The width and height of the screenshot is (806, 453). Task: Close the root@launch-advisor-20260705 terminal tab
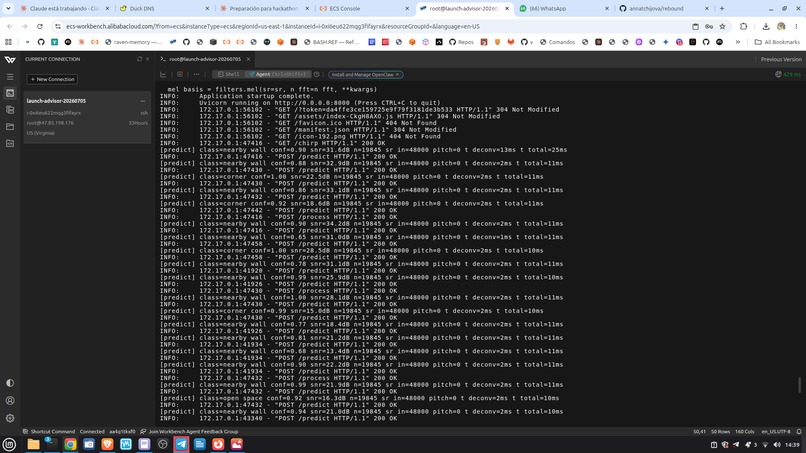tap(248, 59)
